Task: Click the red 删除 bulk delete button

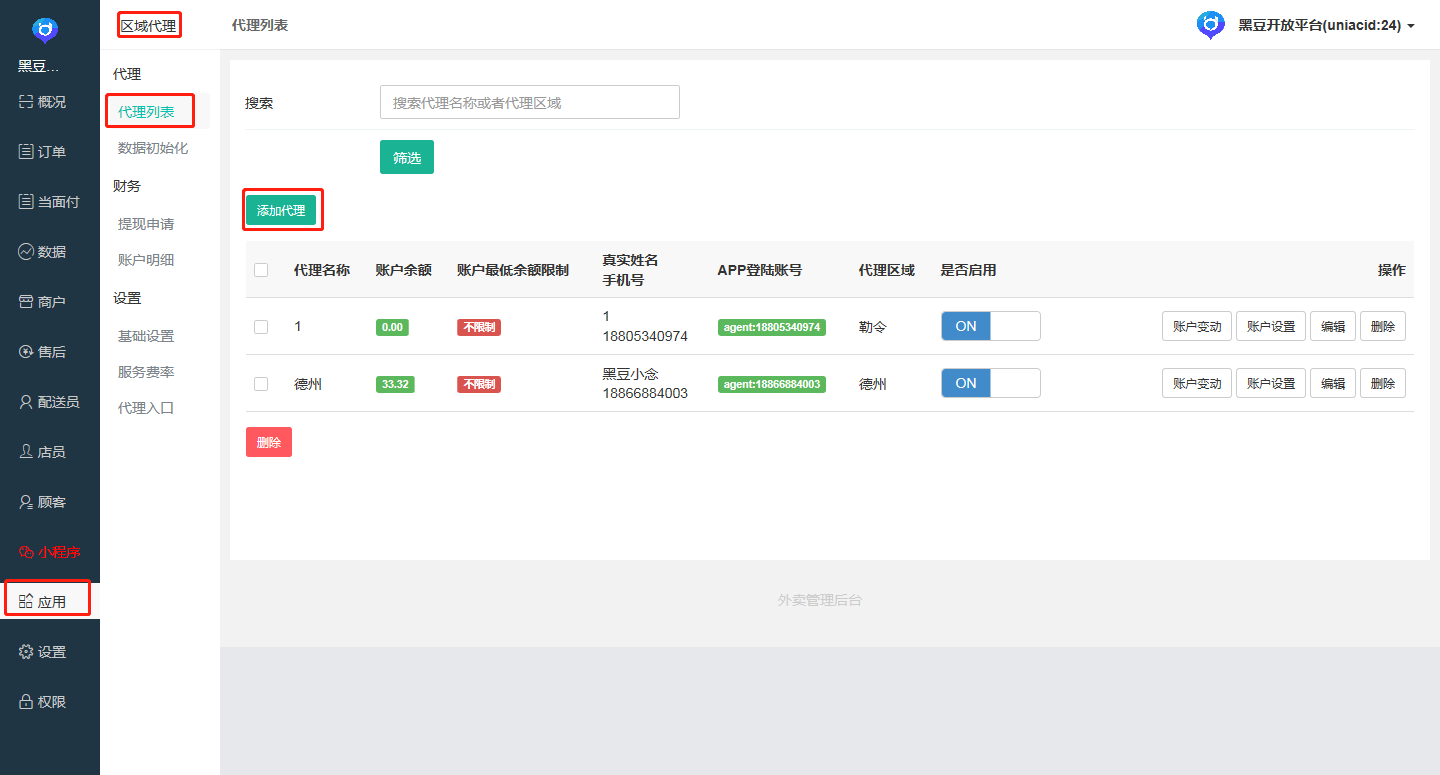Action: [269, 442]
